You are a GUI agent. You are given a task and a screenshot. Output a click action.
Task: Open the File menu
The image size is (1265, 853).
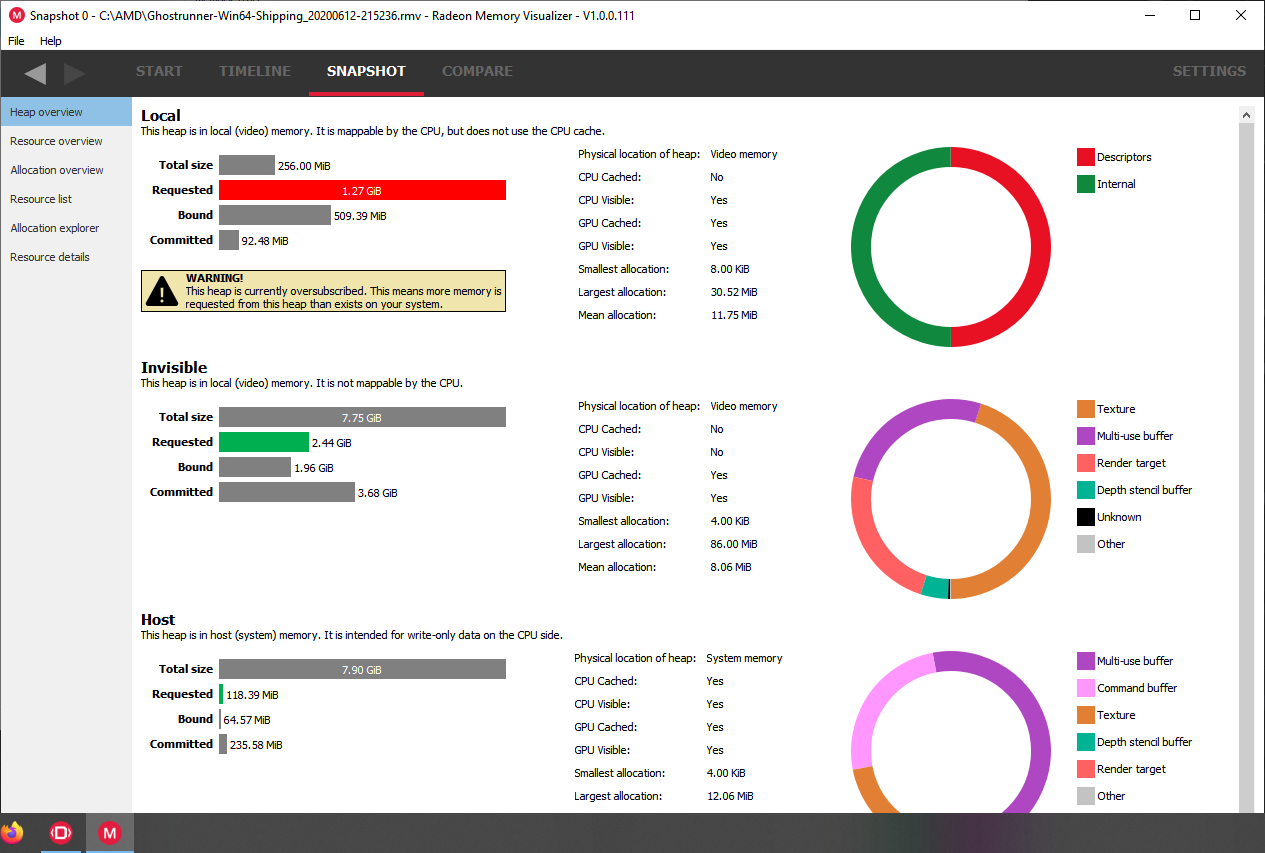click(x=16, y=41)
